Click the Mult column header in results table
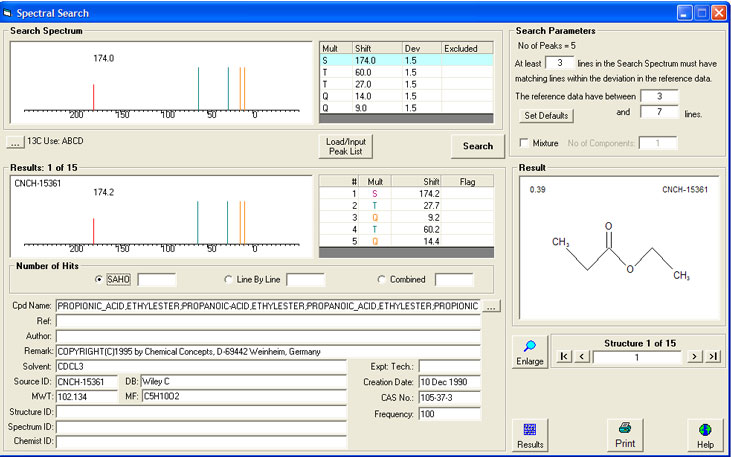731x457 pixels. pyautogui.click(x=376, y=180)
